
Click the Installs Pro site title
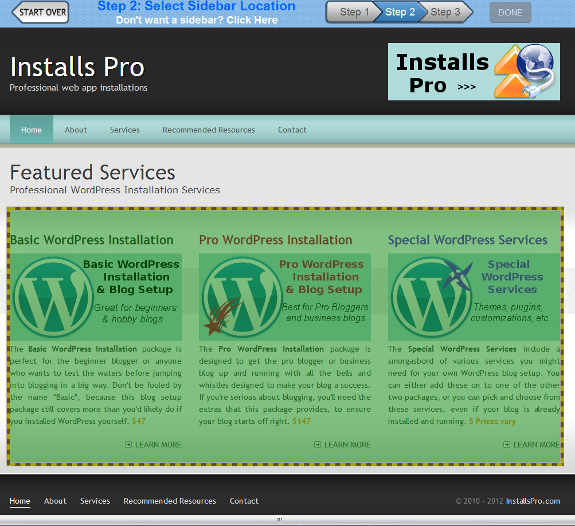point(77,67)
